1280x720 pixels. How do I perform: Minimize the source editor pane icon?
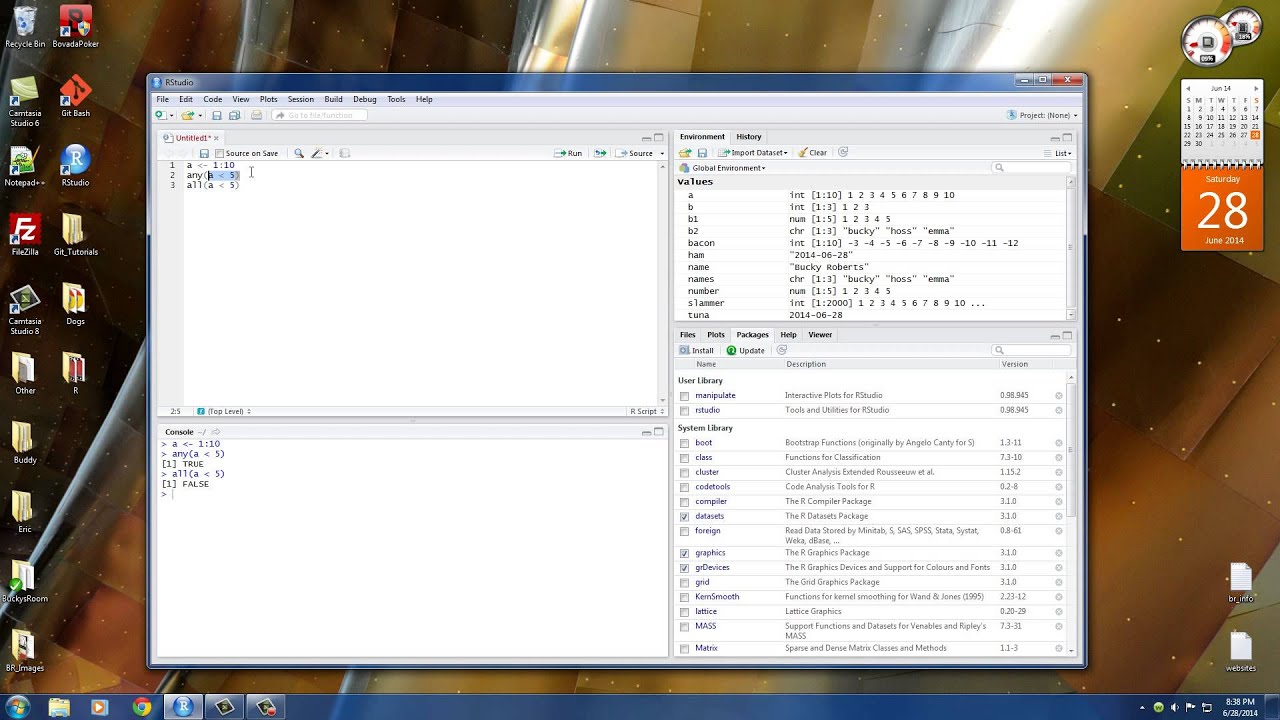[646, 138]
